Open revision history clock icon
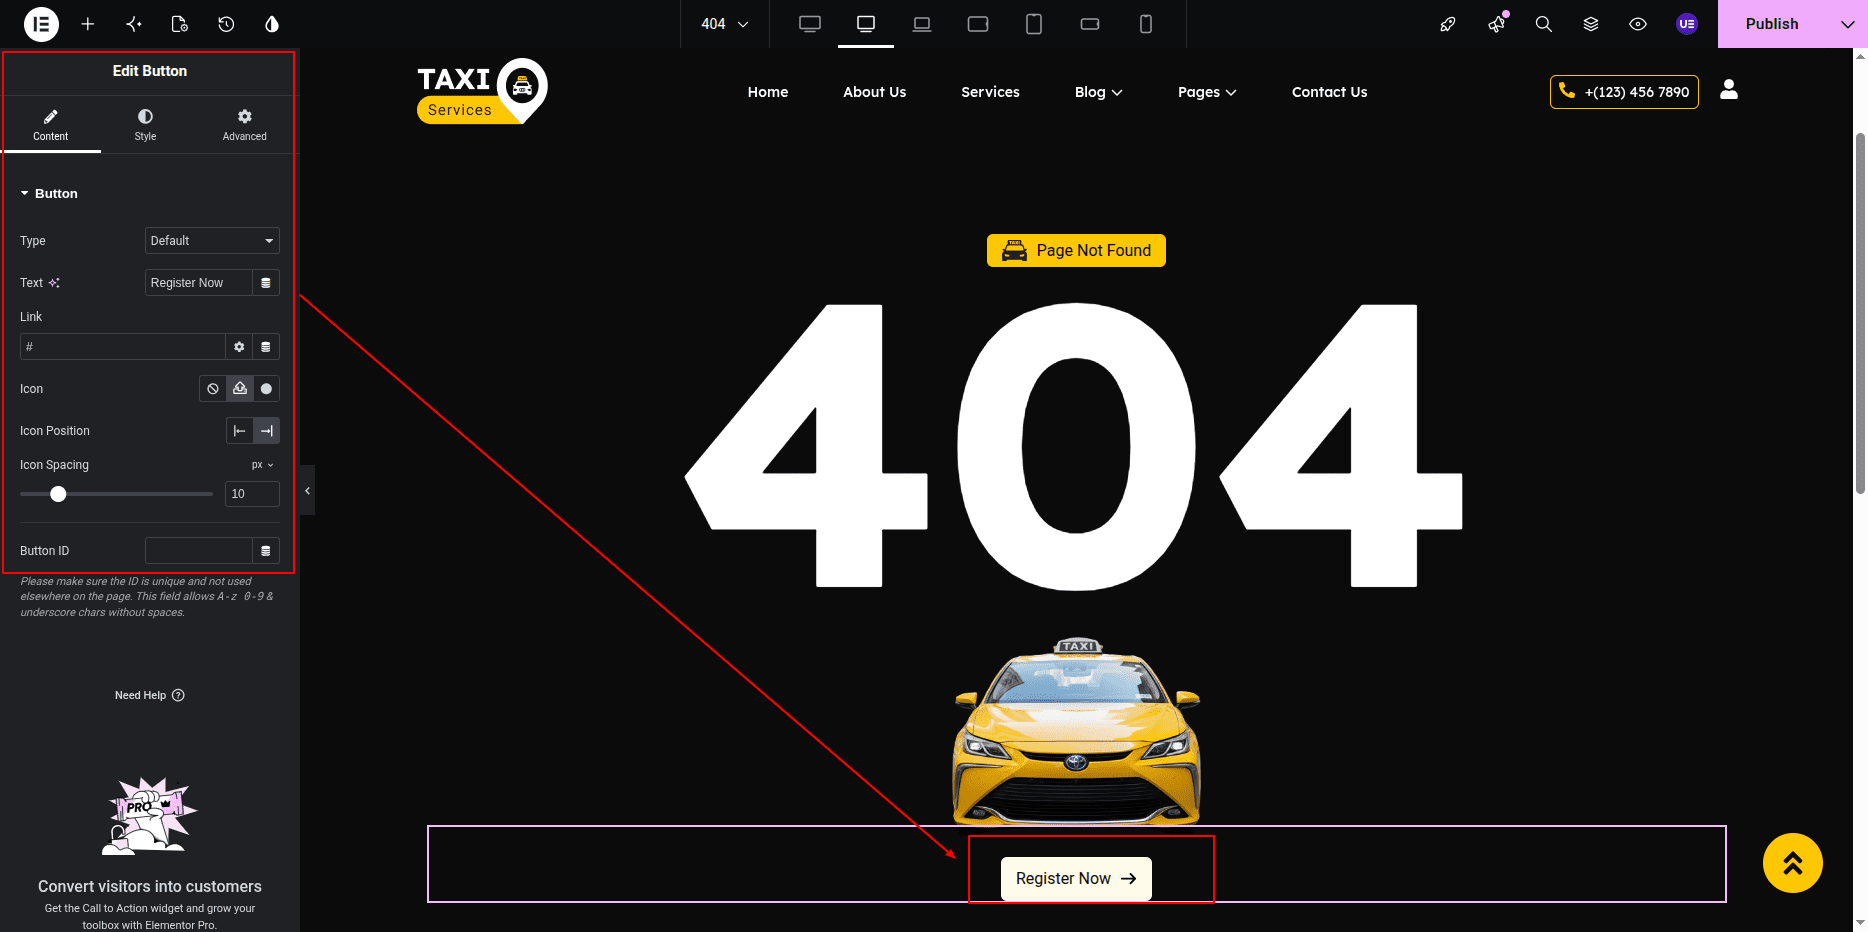The height and width of the screenshot is (932, 1868). coord(226,24)
